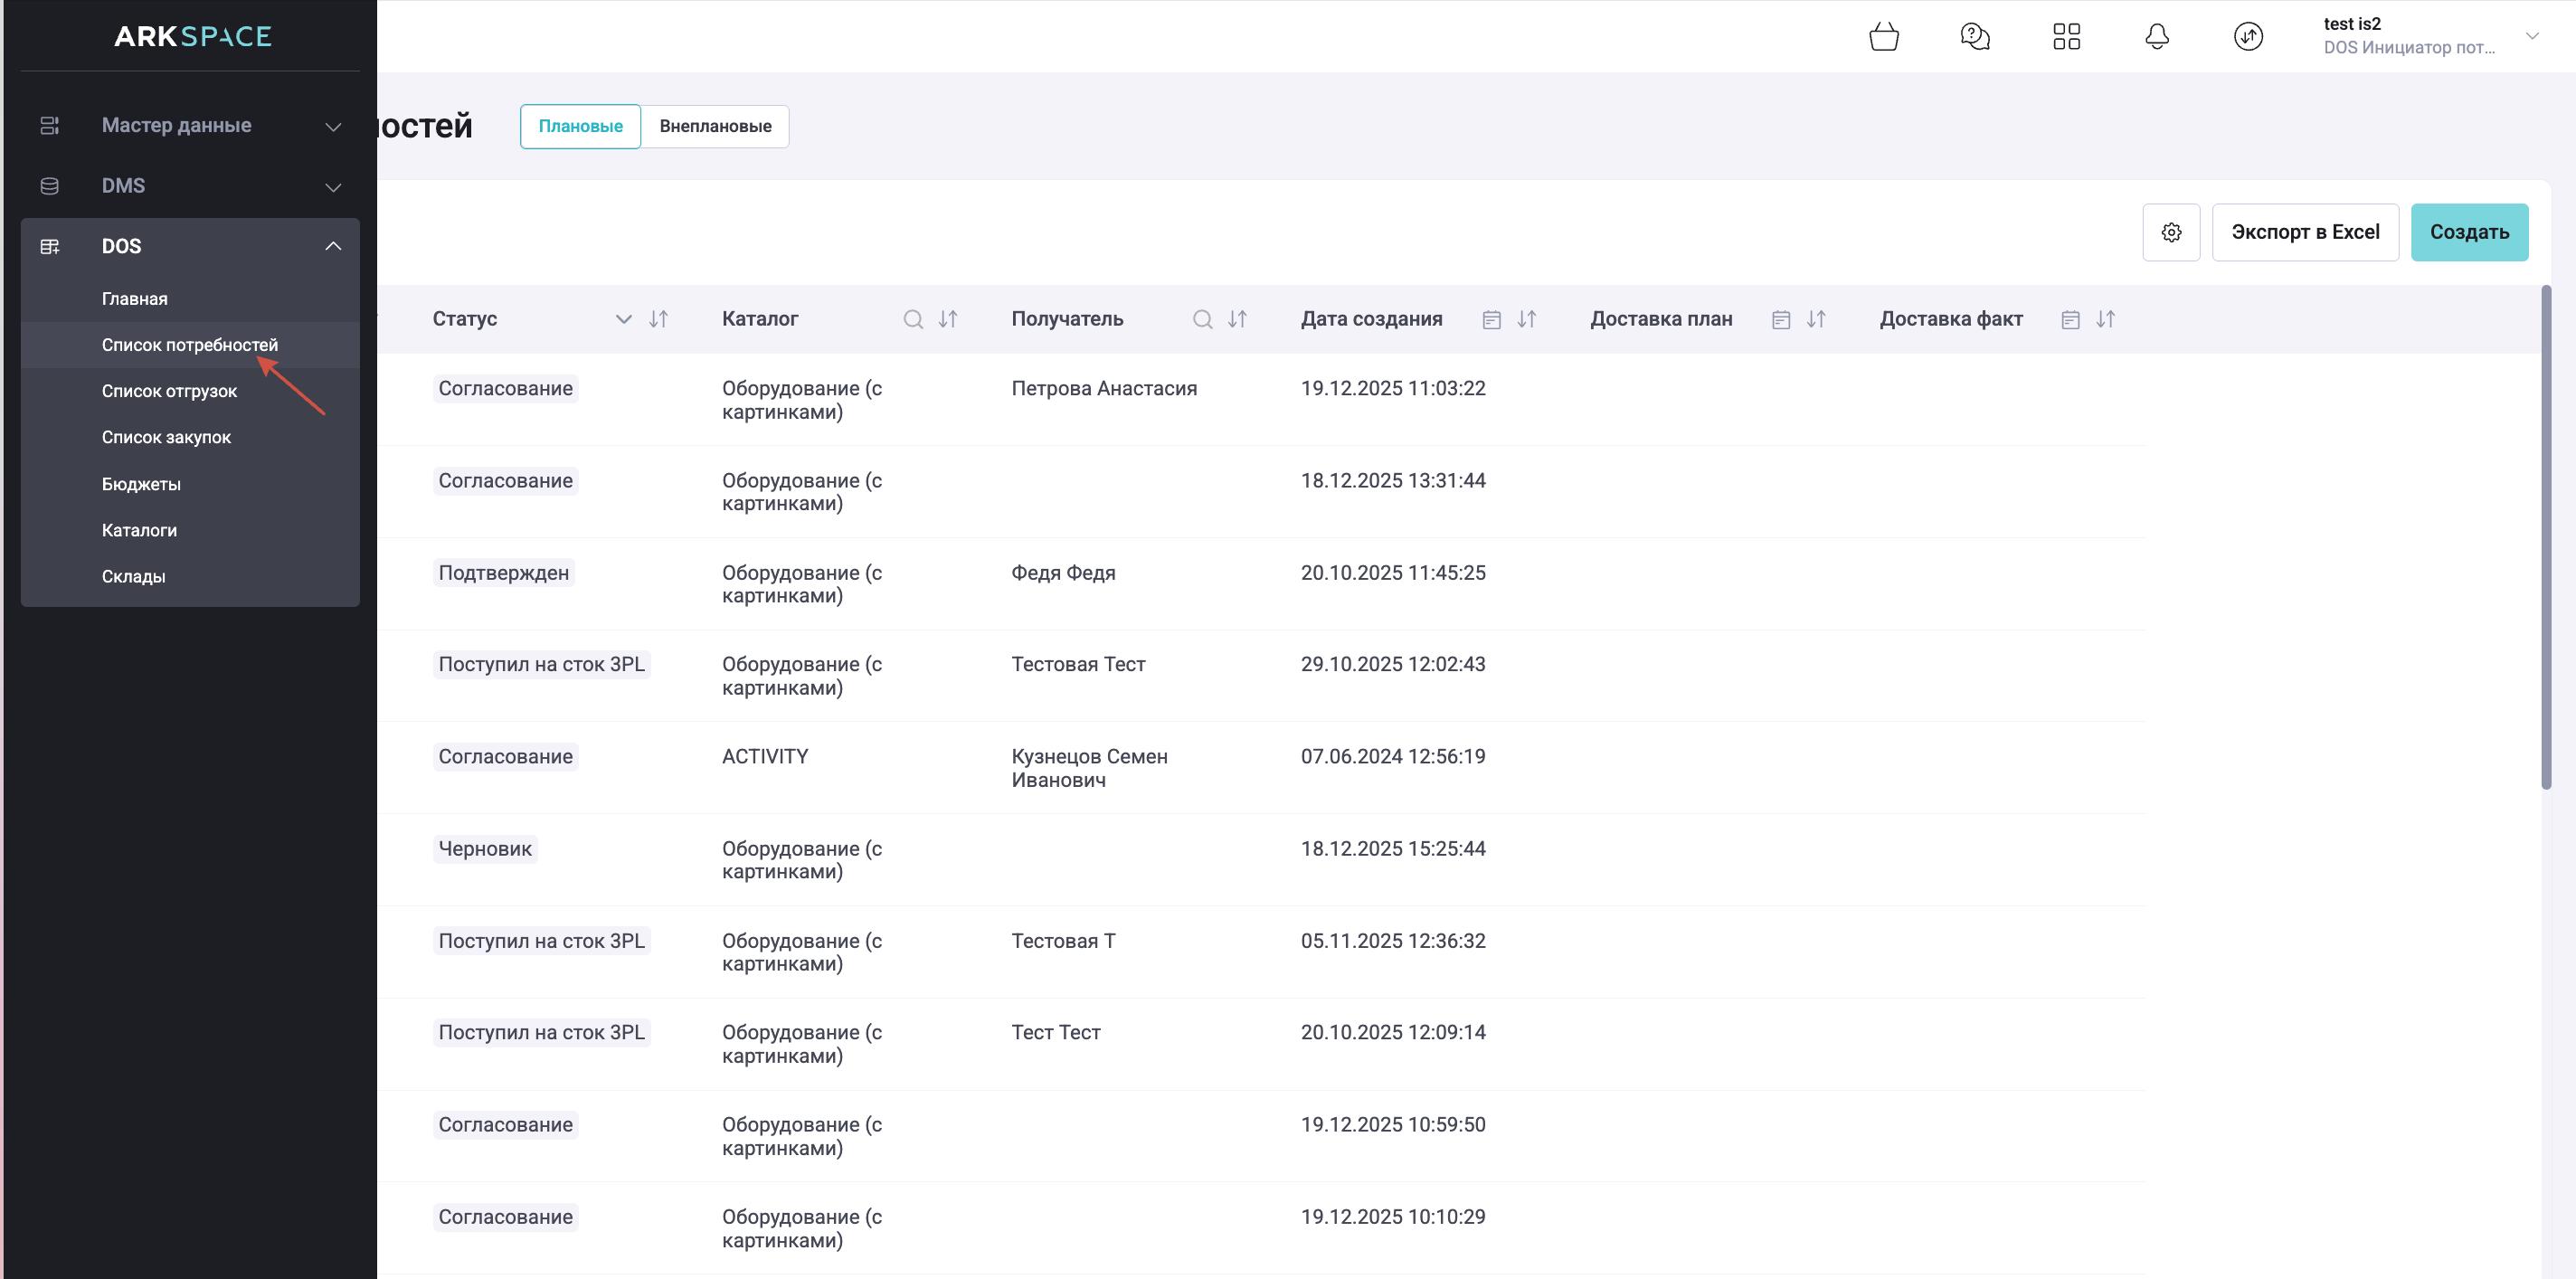Open the notifications bell

tap(2157, 37)
